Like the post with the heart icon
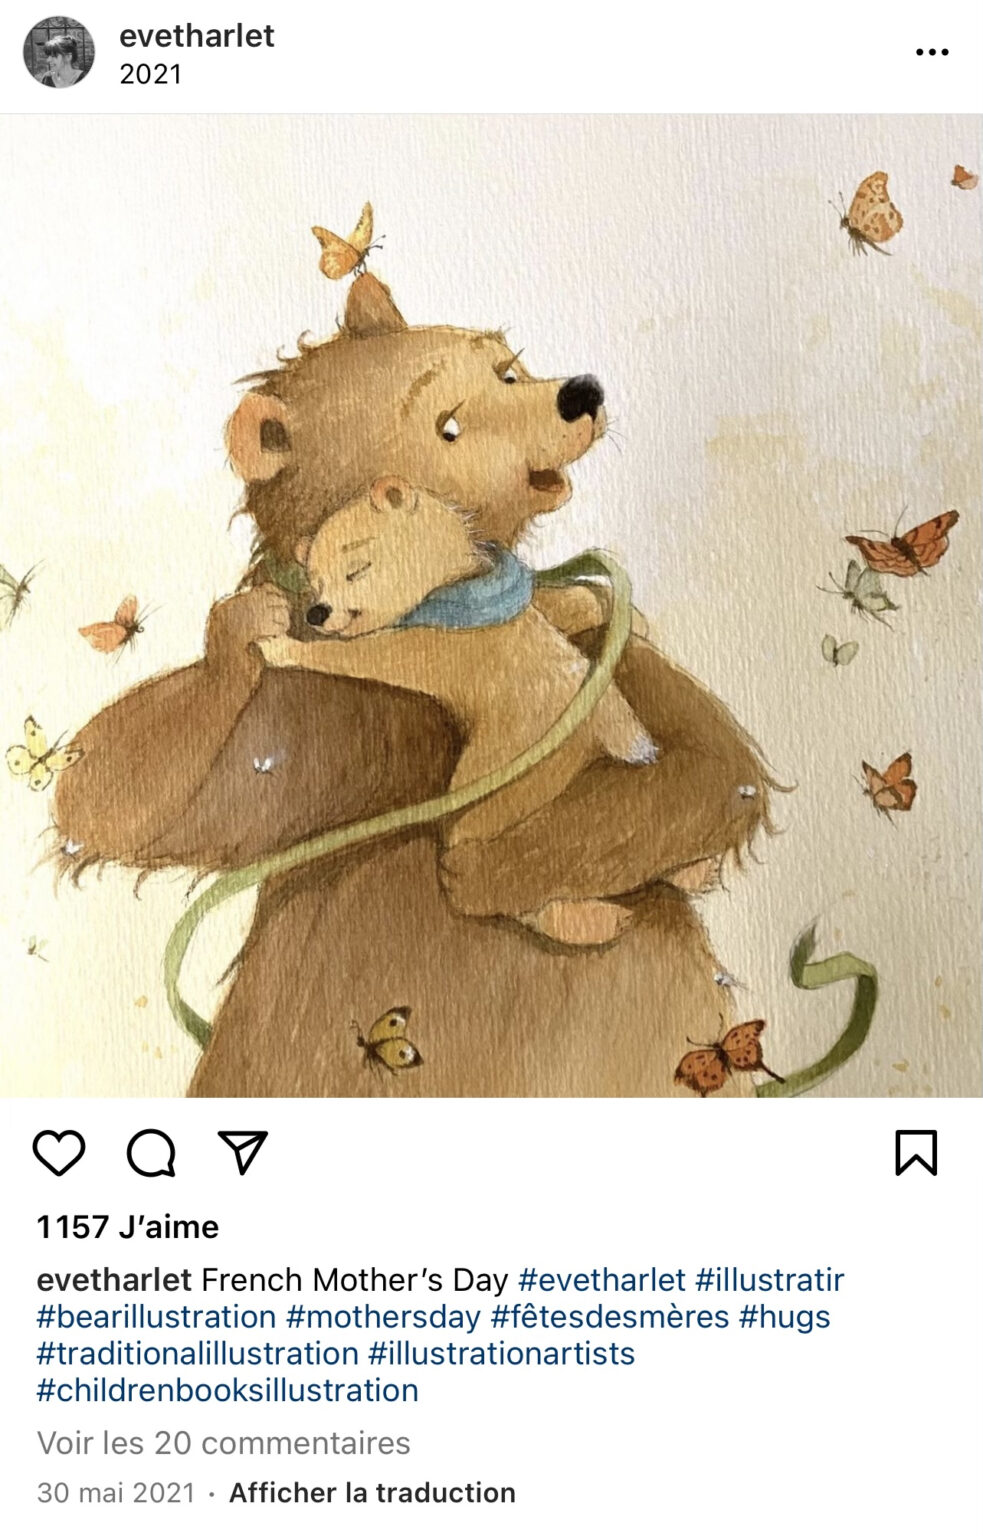Image resolution: width=983 pixels, height=1536 pixels. pos(59,1153)
